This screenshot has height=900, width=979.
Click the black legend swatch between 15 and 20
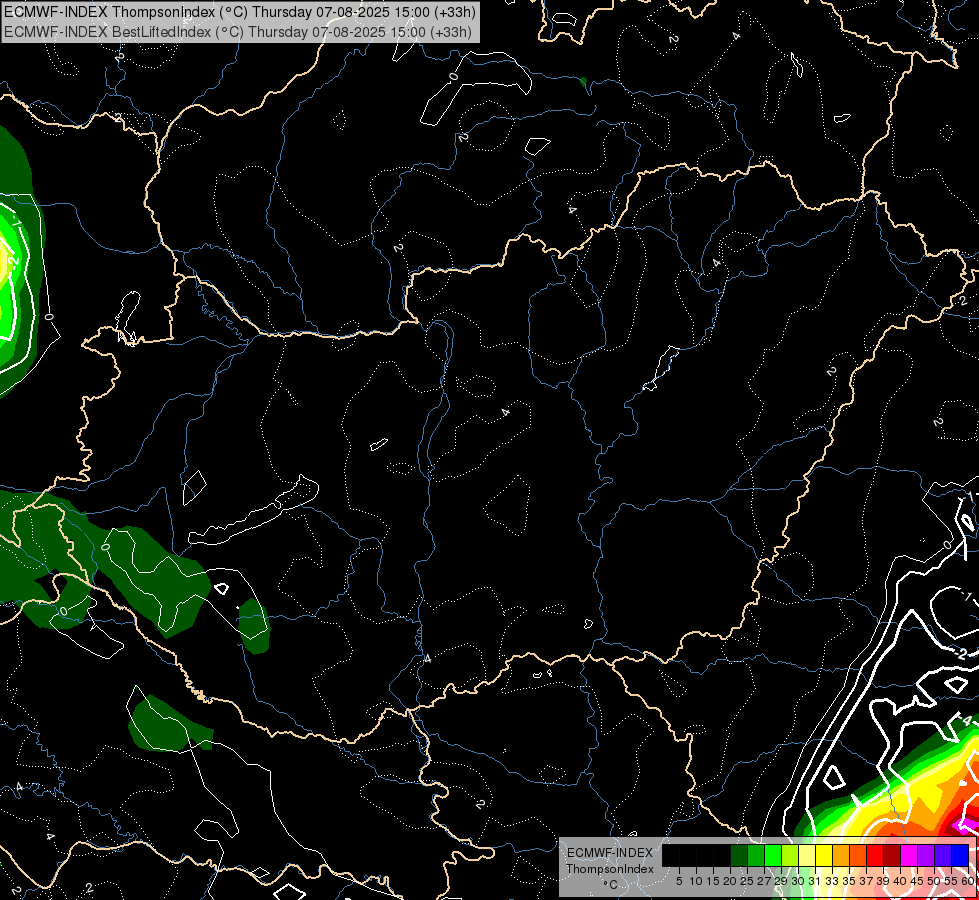[722, 856]
